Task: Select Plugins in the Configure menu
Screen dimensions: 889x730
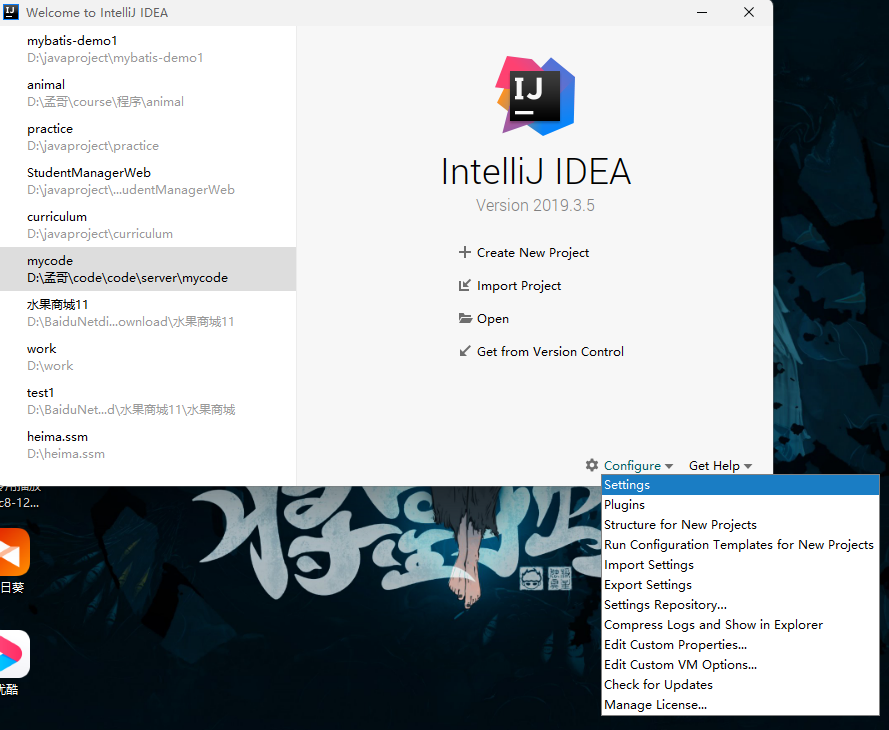Action: click(x=624, y=504)
